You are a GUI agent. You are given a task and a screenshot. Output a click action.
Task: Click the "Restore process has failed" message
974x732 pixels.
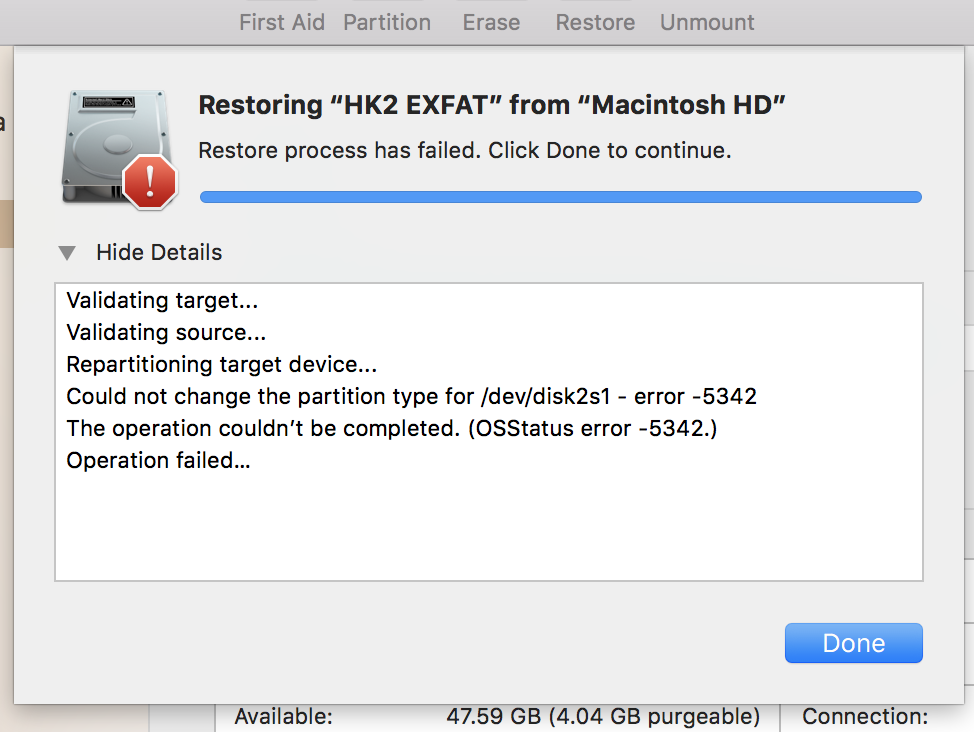465,150
